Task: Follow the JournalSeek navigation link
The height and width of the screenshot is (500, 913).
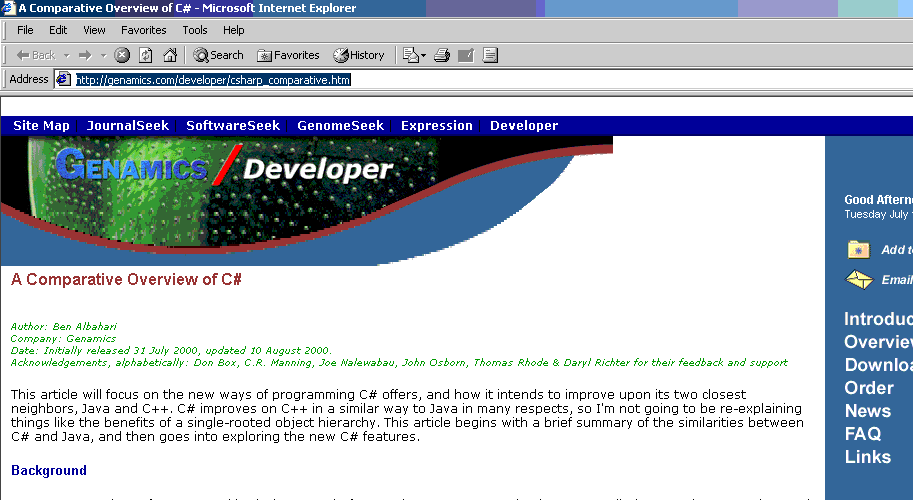Action: coord(128,126)
